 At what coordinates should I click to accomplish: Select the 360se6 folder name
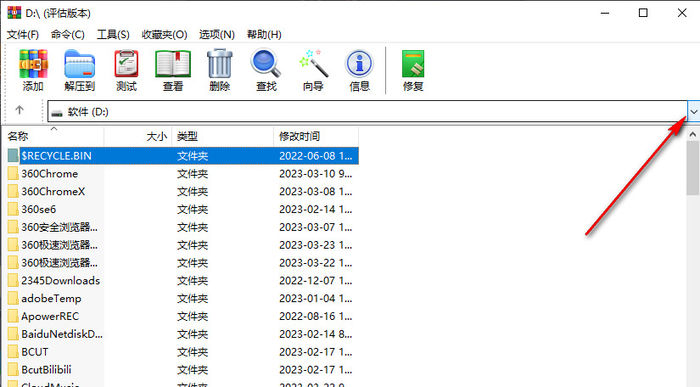[39, 209]
